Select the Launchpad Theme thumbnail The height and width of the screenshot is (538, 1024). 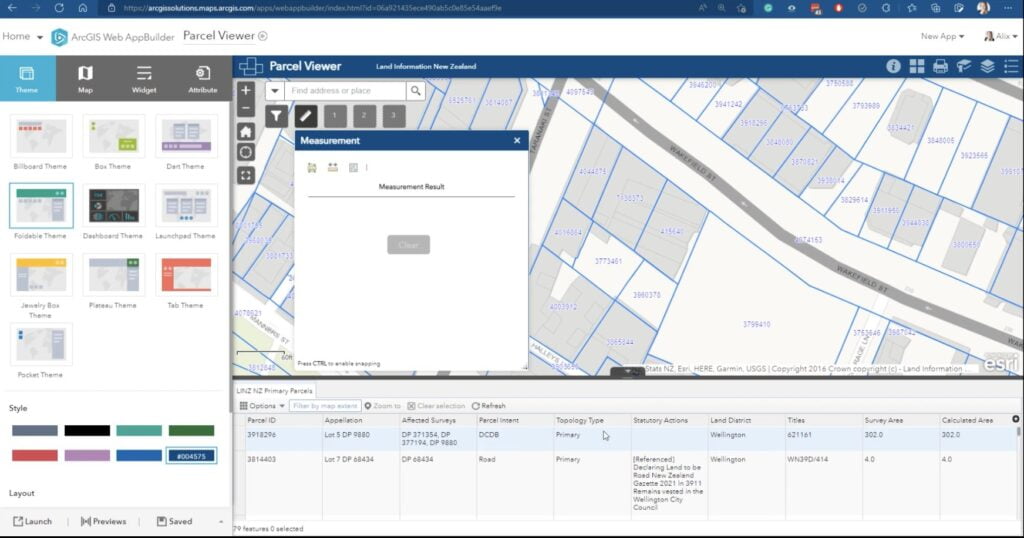pos(185,206)
